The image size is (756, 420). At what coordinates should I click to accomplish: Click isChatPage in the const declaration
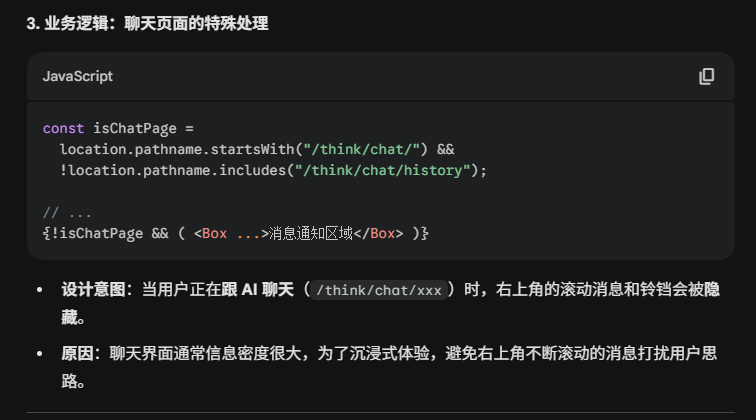coord(134,128)
